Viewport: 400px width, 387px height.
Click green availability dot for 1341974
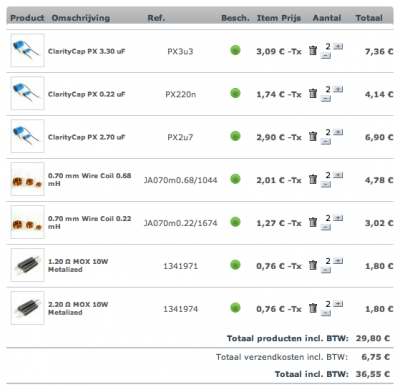(235, 308)
